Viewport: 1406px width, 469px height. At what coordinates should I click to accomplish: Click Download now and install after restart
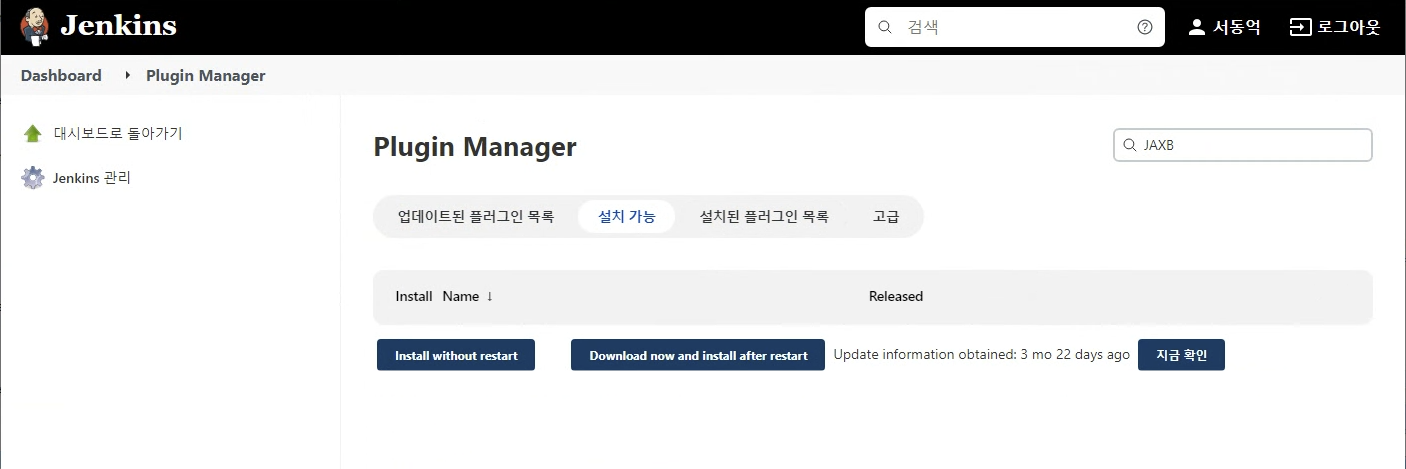pos(698,355)
